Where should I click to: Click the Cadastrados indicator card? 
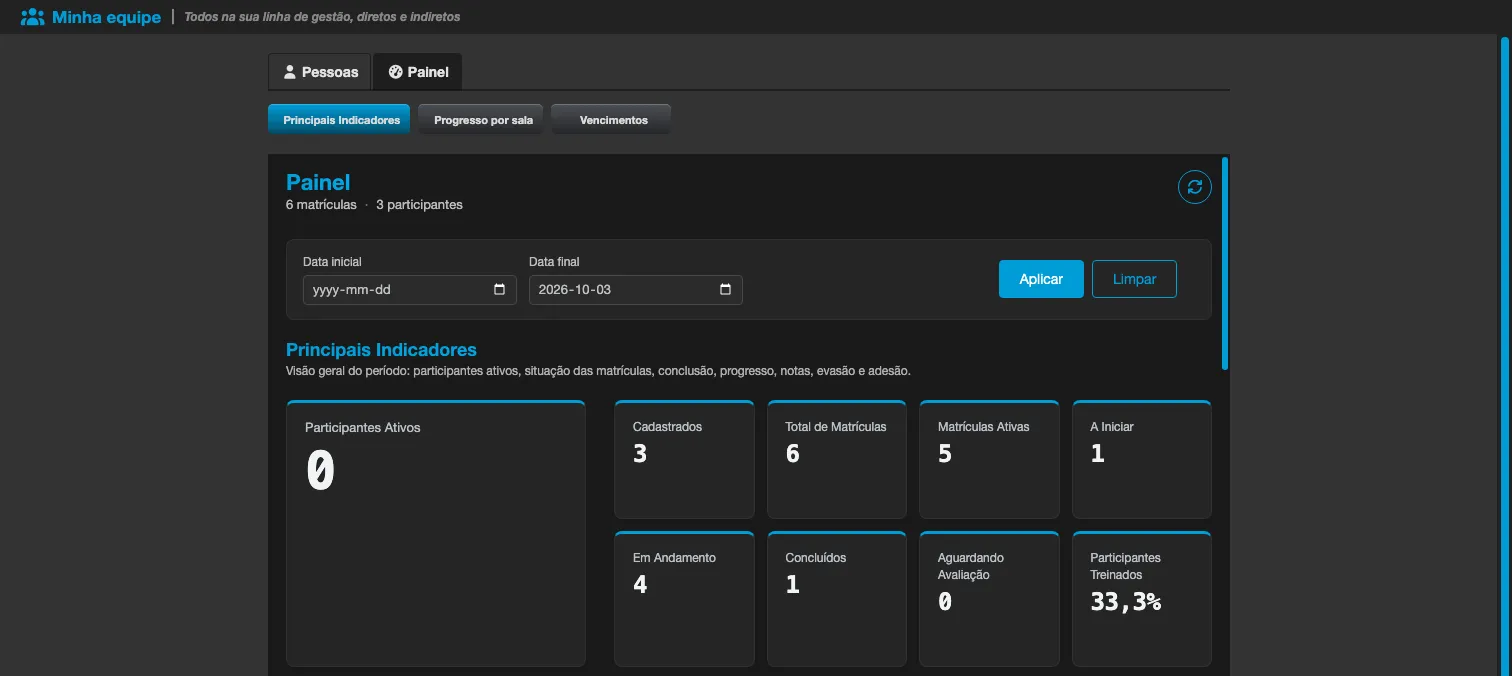[684, 459]
